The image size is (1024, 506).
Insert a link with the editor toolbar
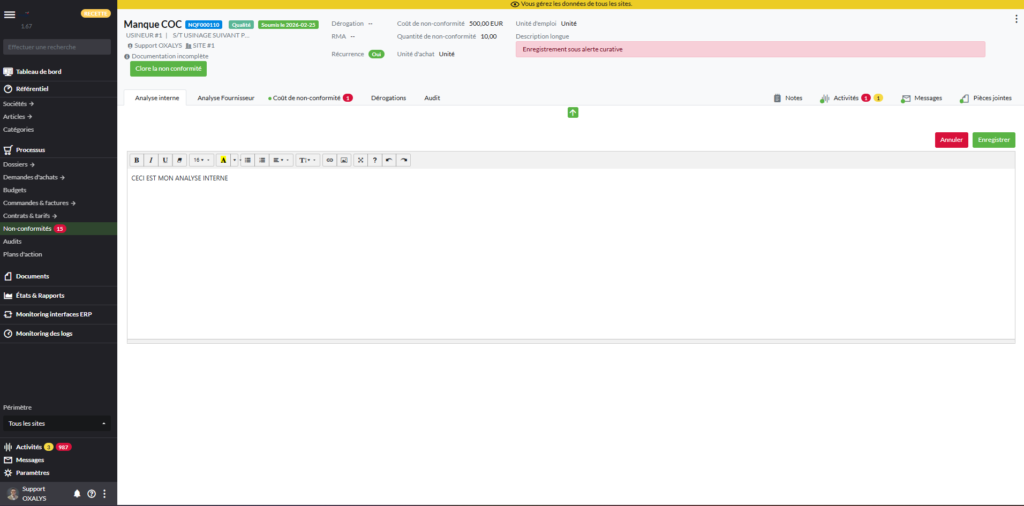[329, 160]
